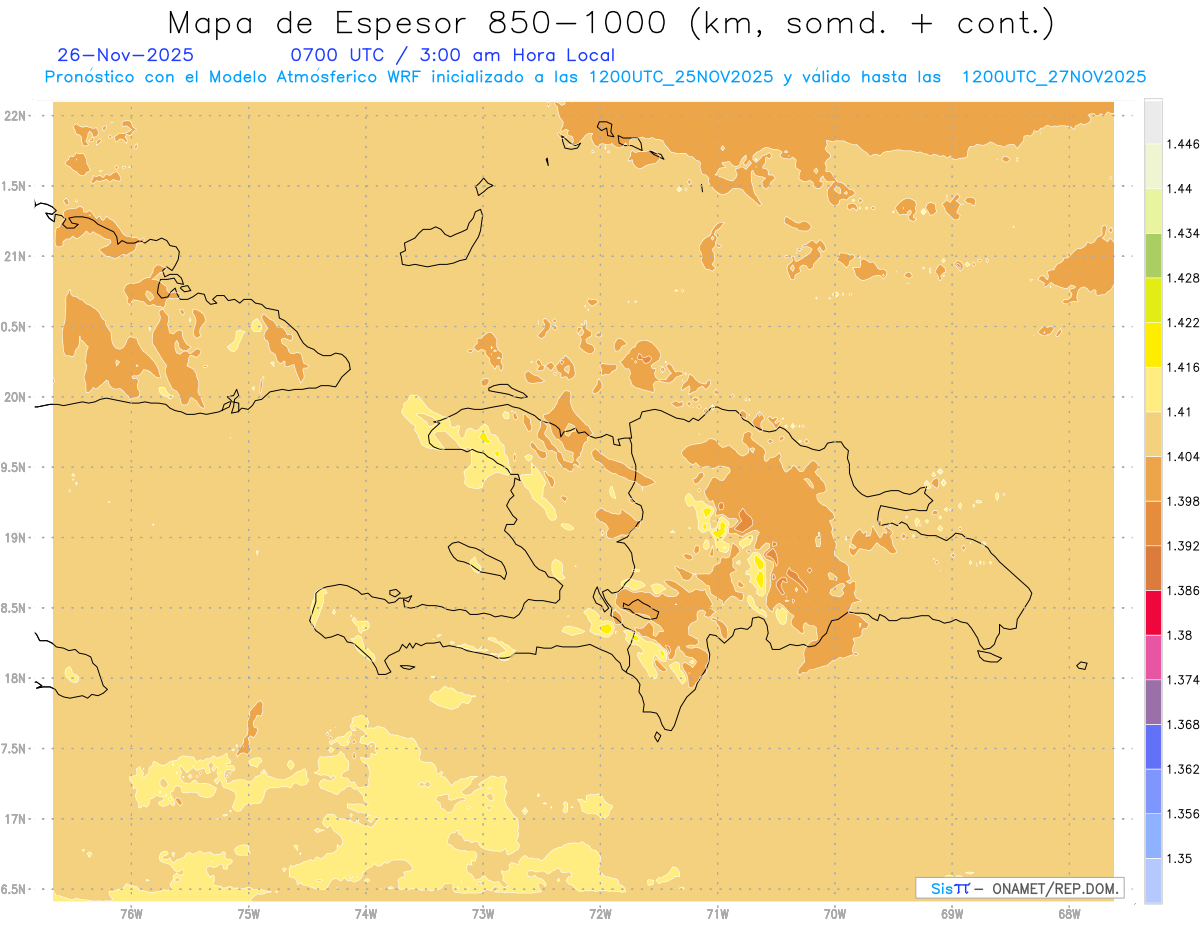Click the valid-until time "1200UTC_27NOV2025"

[x=1053, y=77]
